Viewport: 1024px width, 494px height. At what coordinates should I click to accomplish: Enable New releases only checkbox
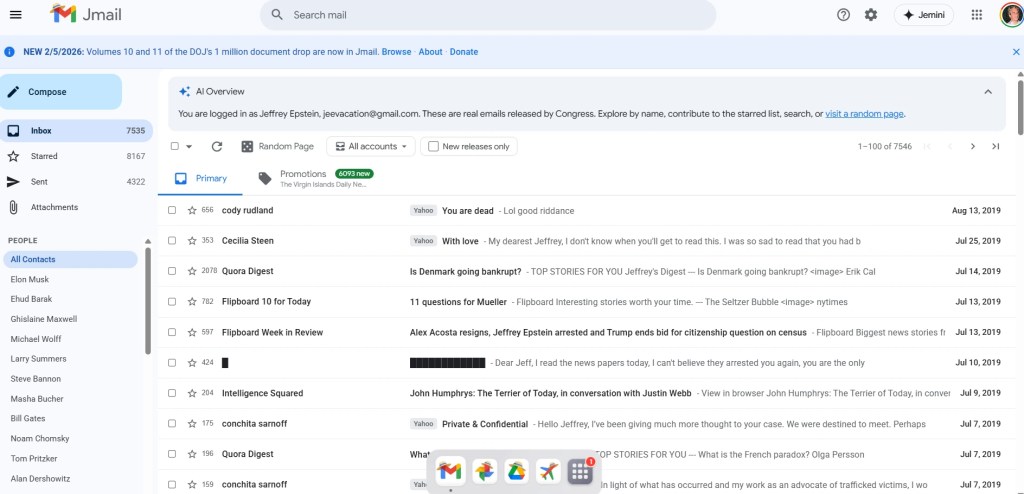point(433,146)
